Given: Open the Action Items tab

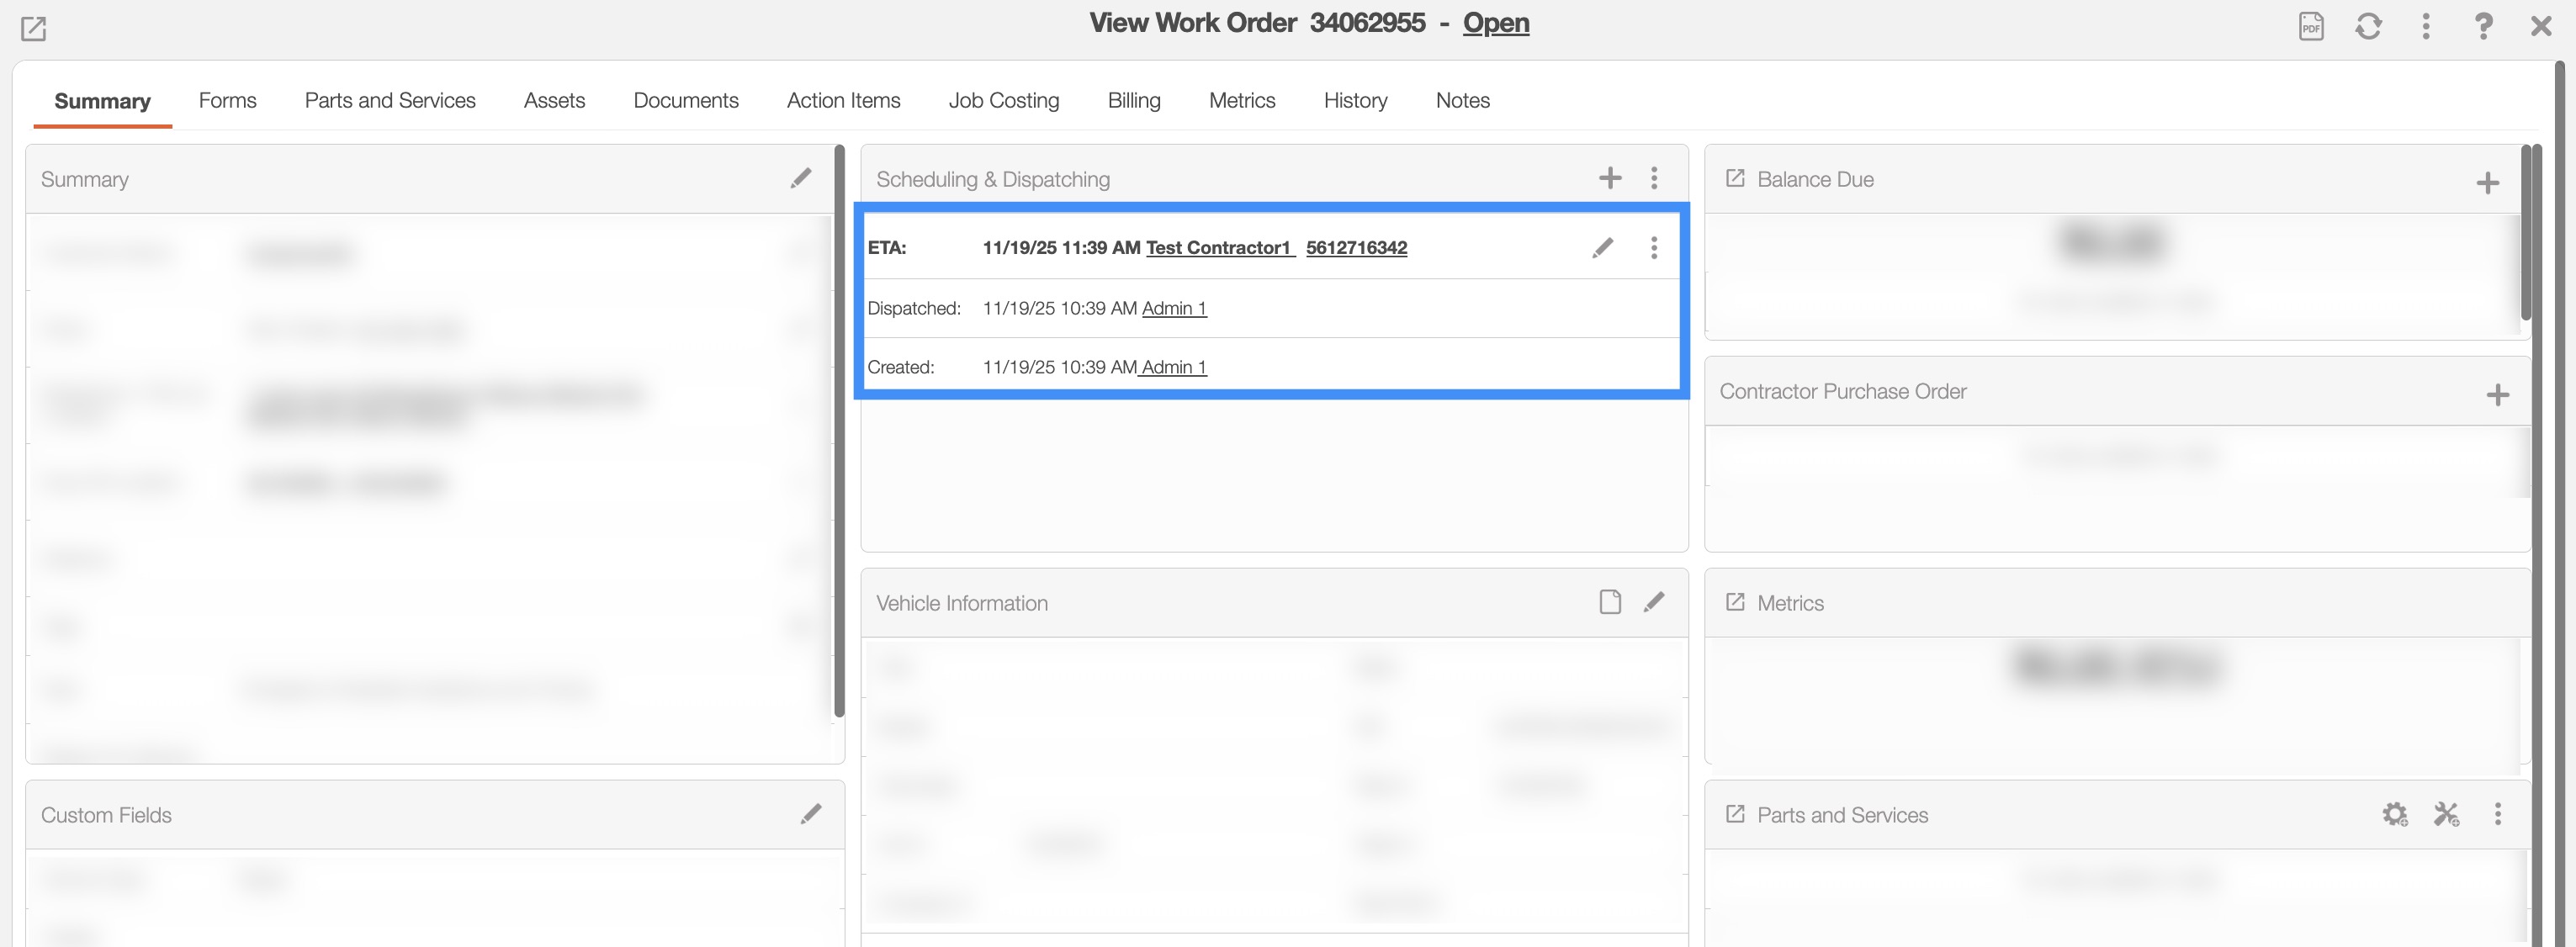Looking at the screenshot, I should (x=843, y=100).
